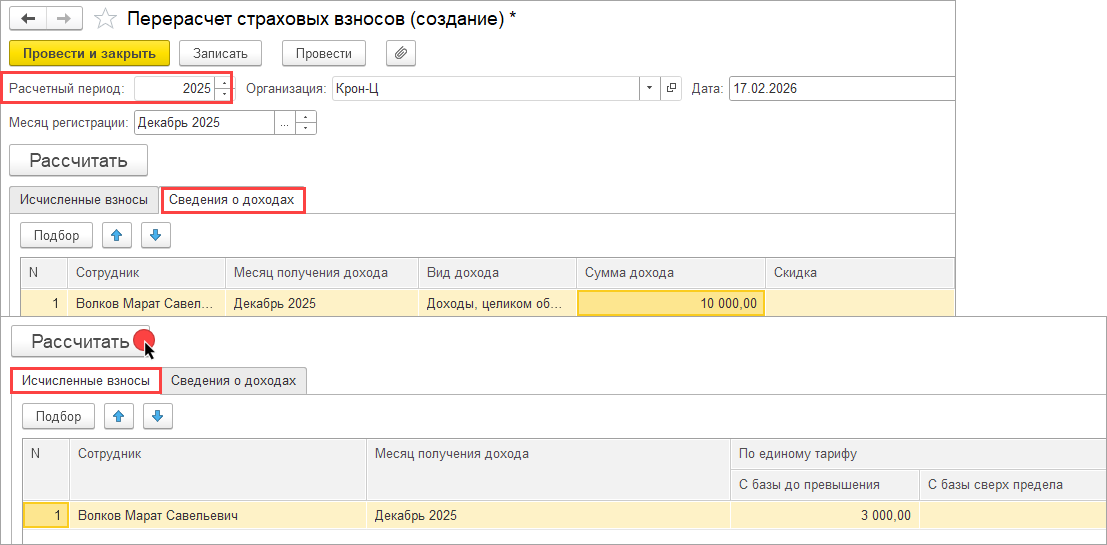Image resolution: width=1107 pixels, height=545 pixels.
Task: Open the organization Крон-Ц card icon
Action: coord(672,88)
